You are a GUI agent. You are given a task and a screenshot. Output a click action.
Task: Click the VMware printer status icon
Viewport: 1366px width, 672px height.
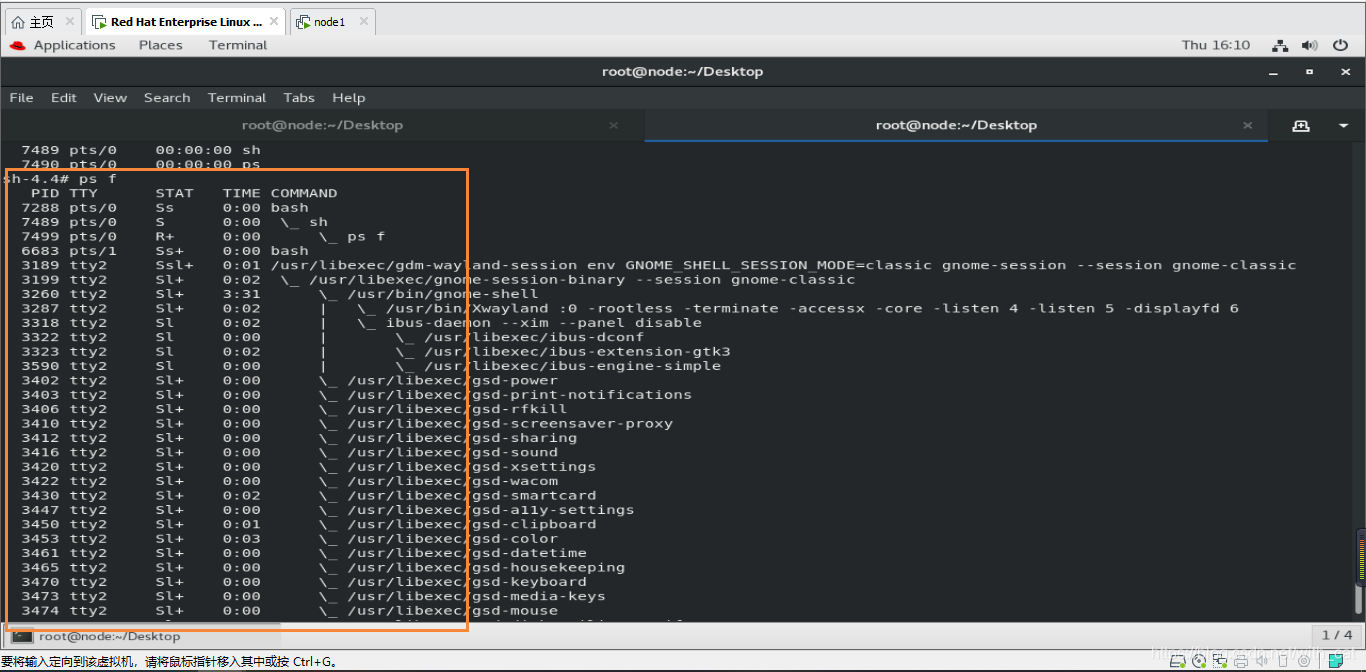(x=1240, y=661)
